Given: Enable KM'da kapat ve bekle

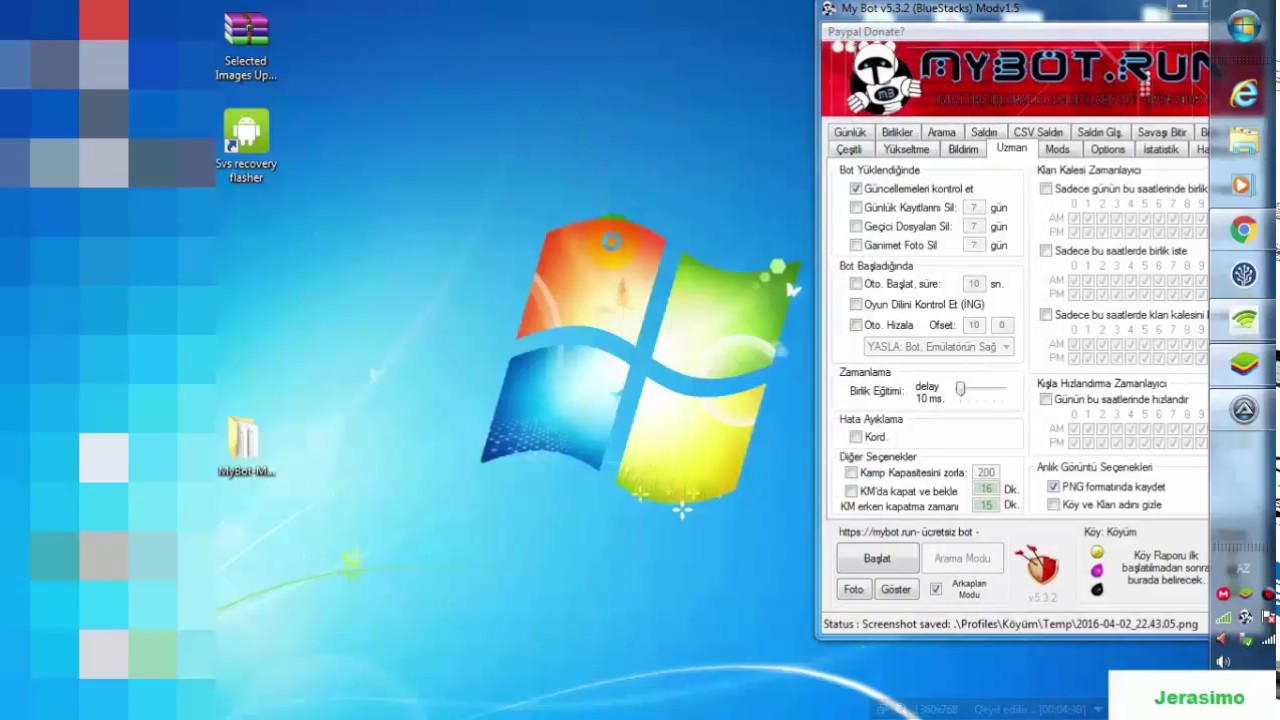Looking at the screenshot, I should pyautogui.click(x=851, y=491).
